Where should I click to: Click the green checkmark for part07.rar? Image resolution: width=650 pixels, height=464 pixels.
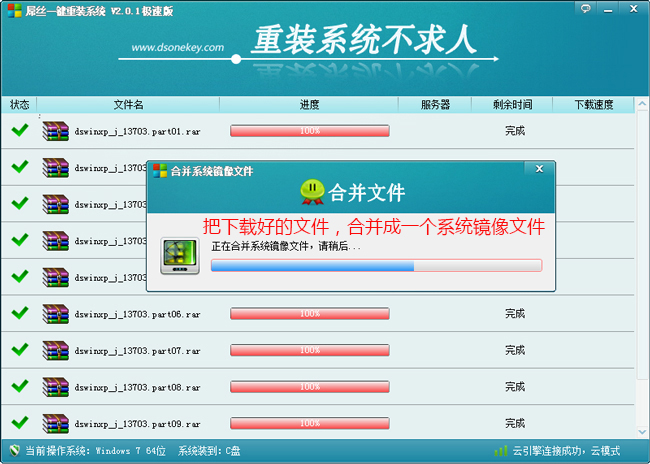pos(20,350)
